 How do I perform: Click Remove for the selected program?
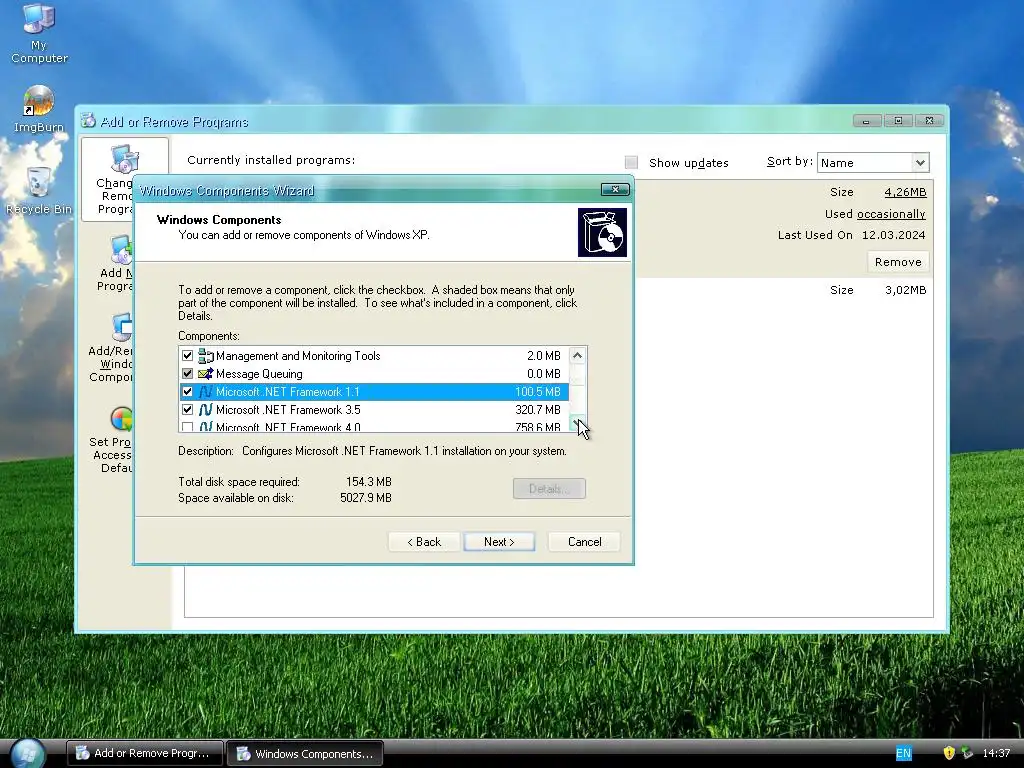pyautogui.click(x=898, y=262)
